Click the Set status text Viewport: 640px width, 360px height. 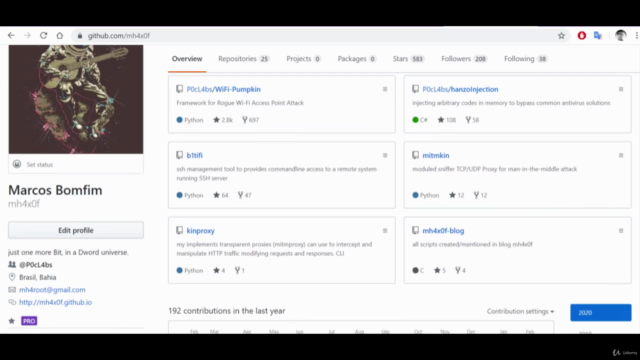pyautogui.click(x=40, y=164)
